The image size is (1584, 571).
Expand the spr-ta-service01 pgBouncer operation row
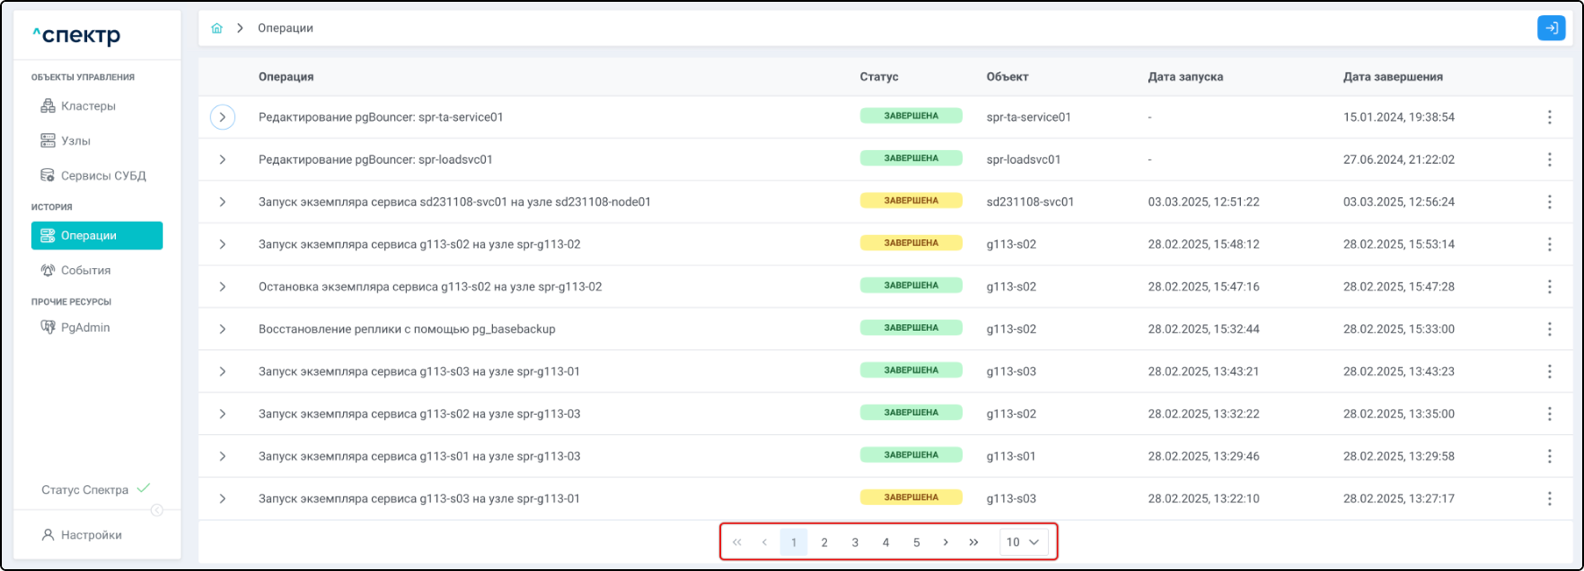(222, 117)
